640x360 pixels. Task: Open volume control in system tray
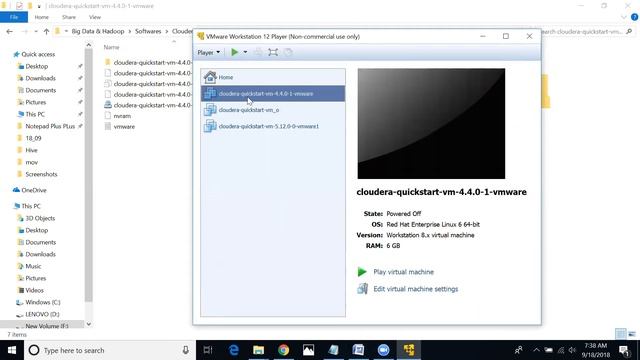(572, 350)
